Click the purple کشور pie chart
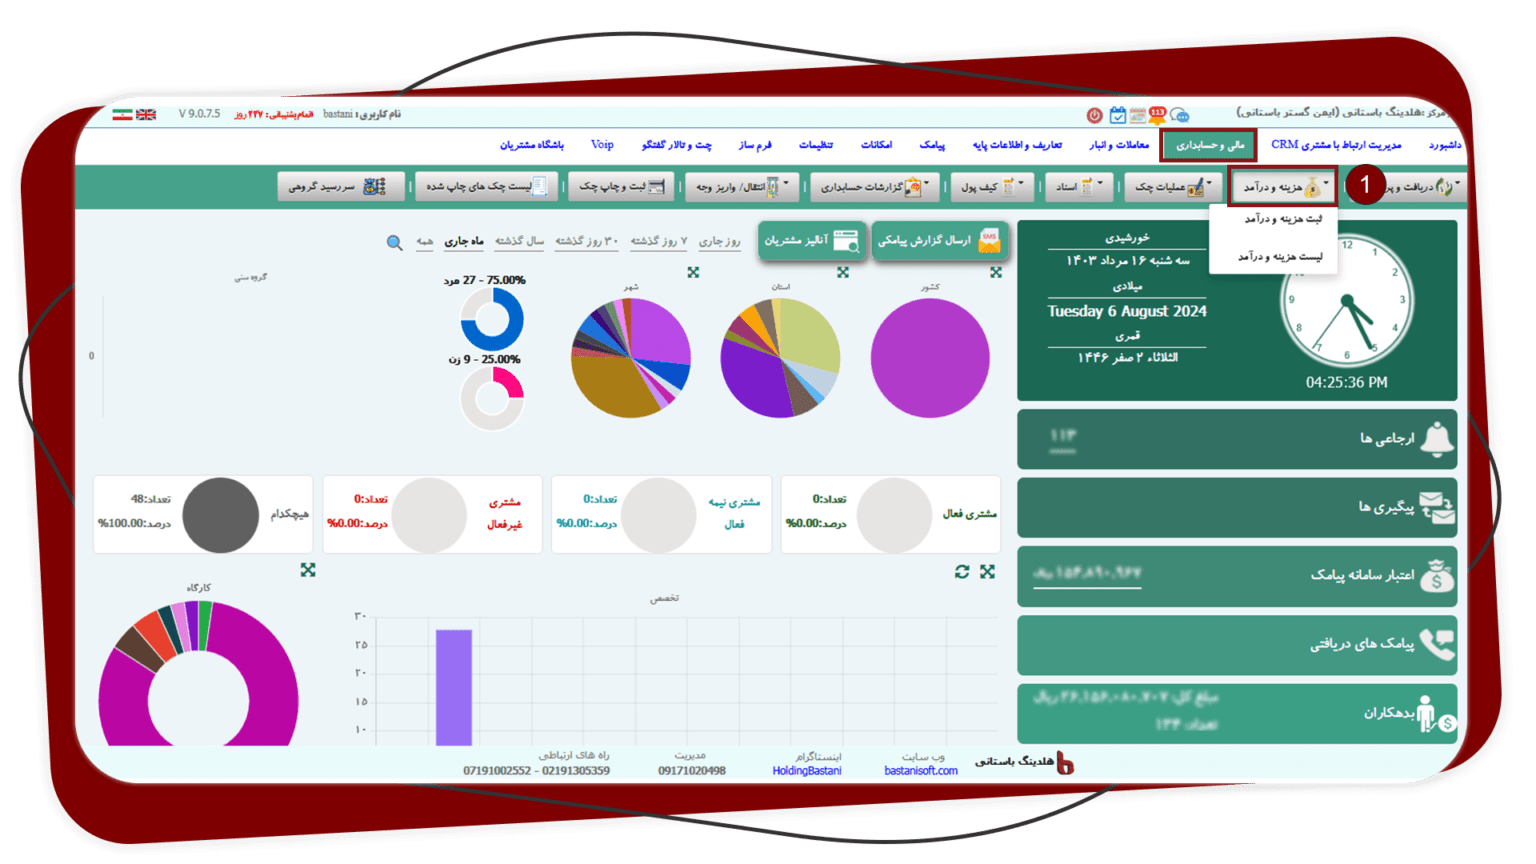 [x=930, y=358]
